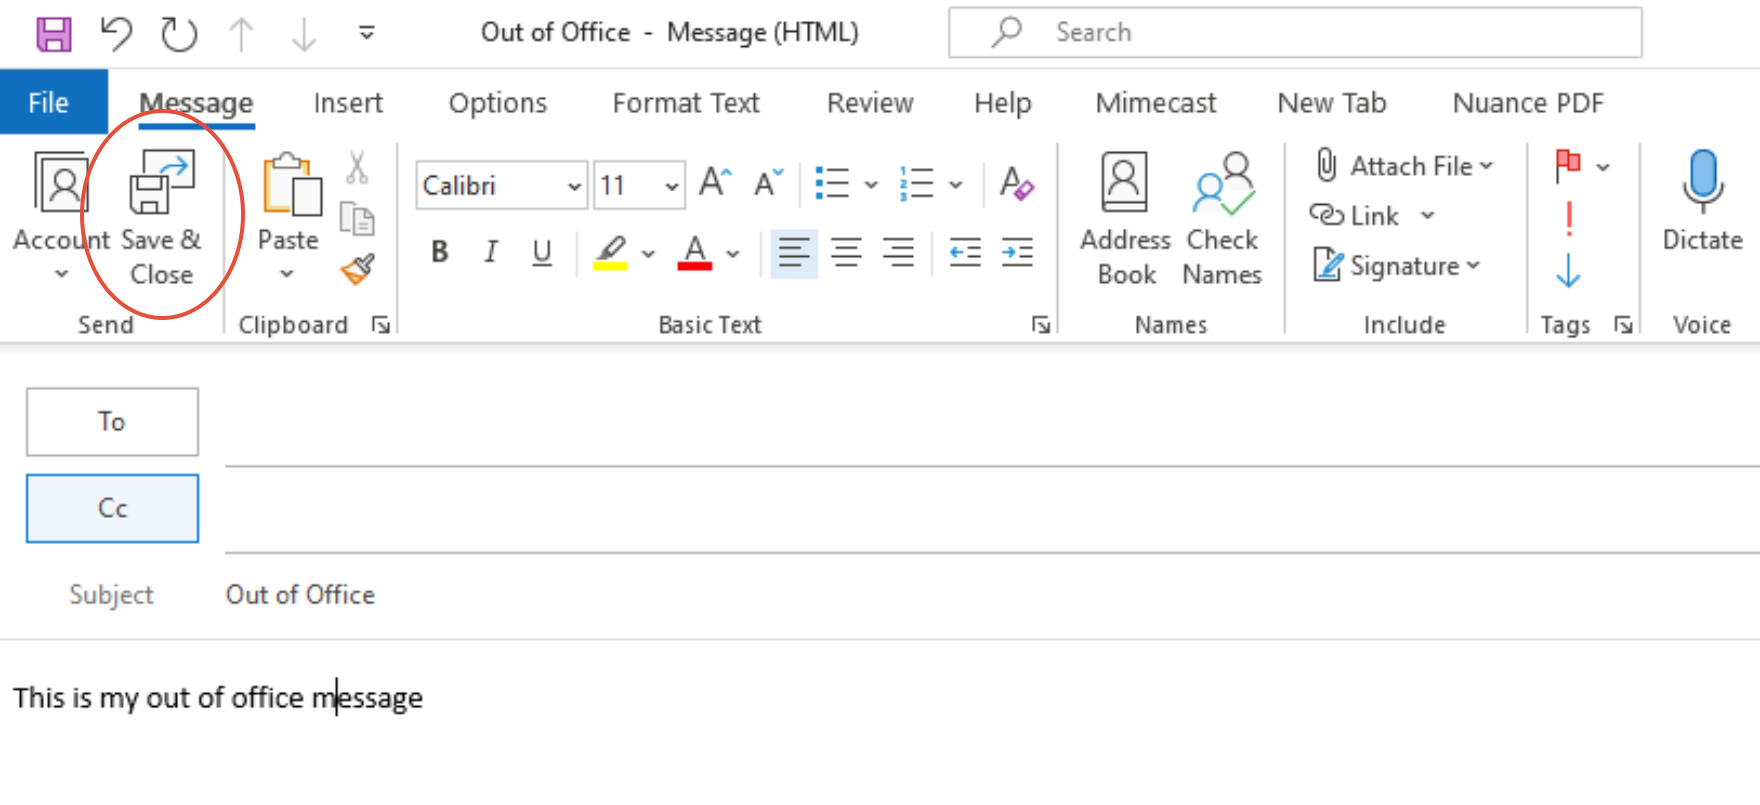The image size is (1760, 805).
Task: Open the Signature menu
Action: [x=1397, y=266]
